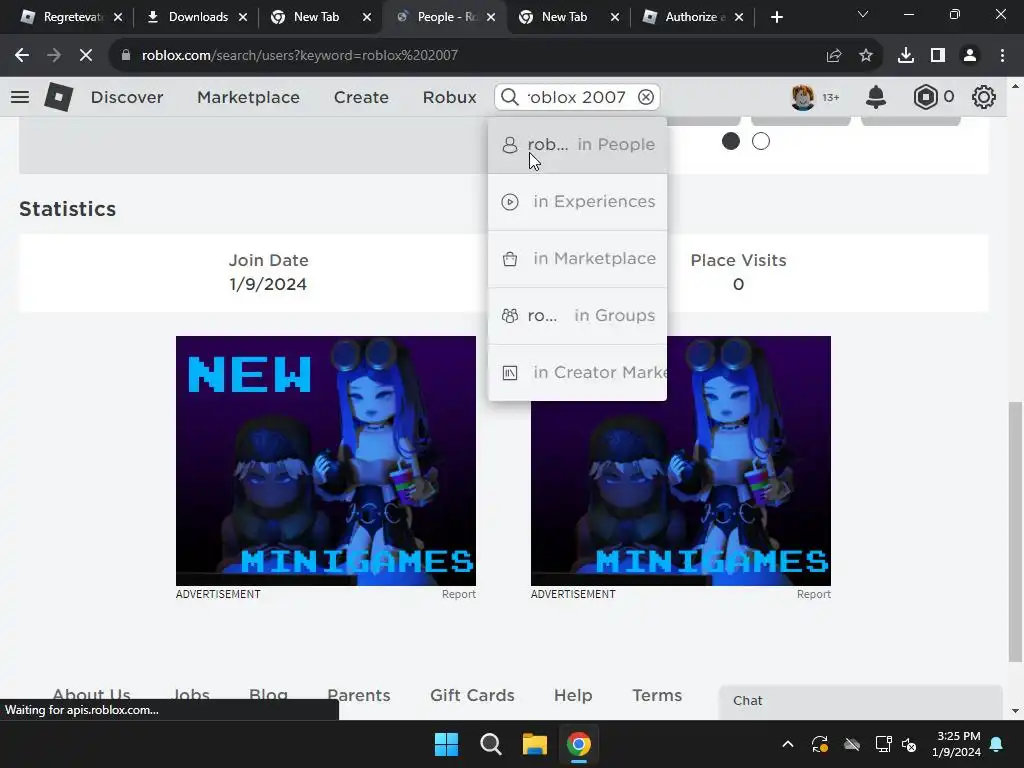Image resolution: width=1024 pixels, height=768 pixels.
Task: Click the Windows Start button
Action: click(x=447, y=744)
